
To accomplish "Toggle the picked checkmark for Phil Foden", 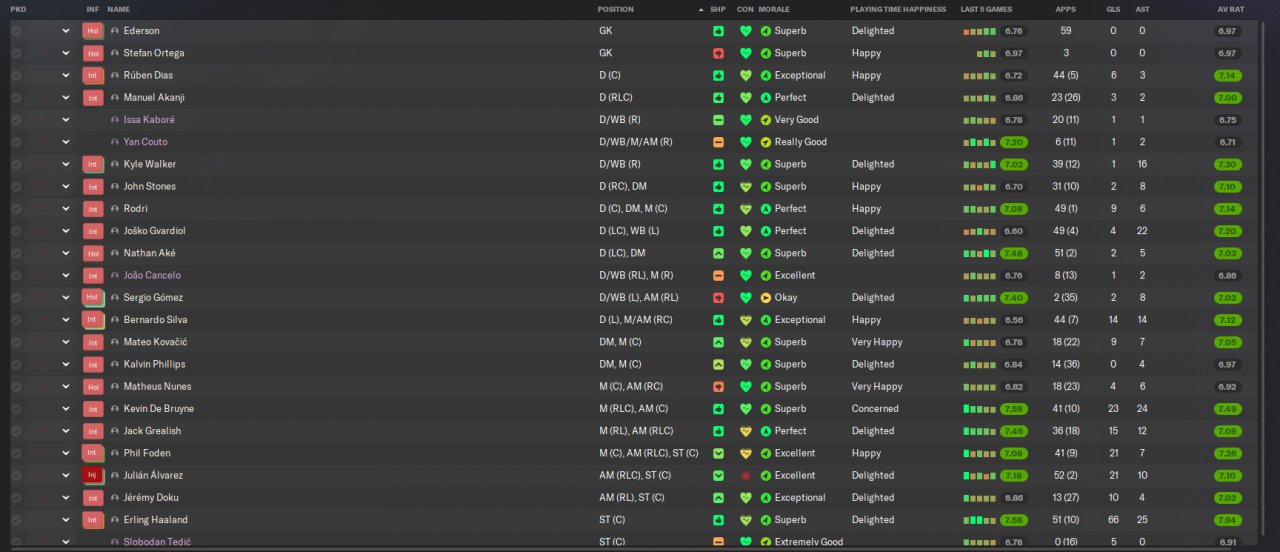I will pyautogui.click(x=16, y=453).
